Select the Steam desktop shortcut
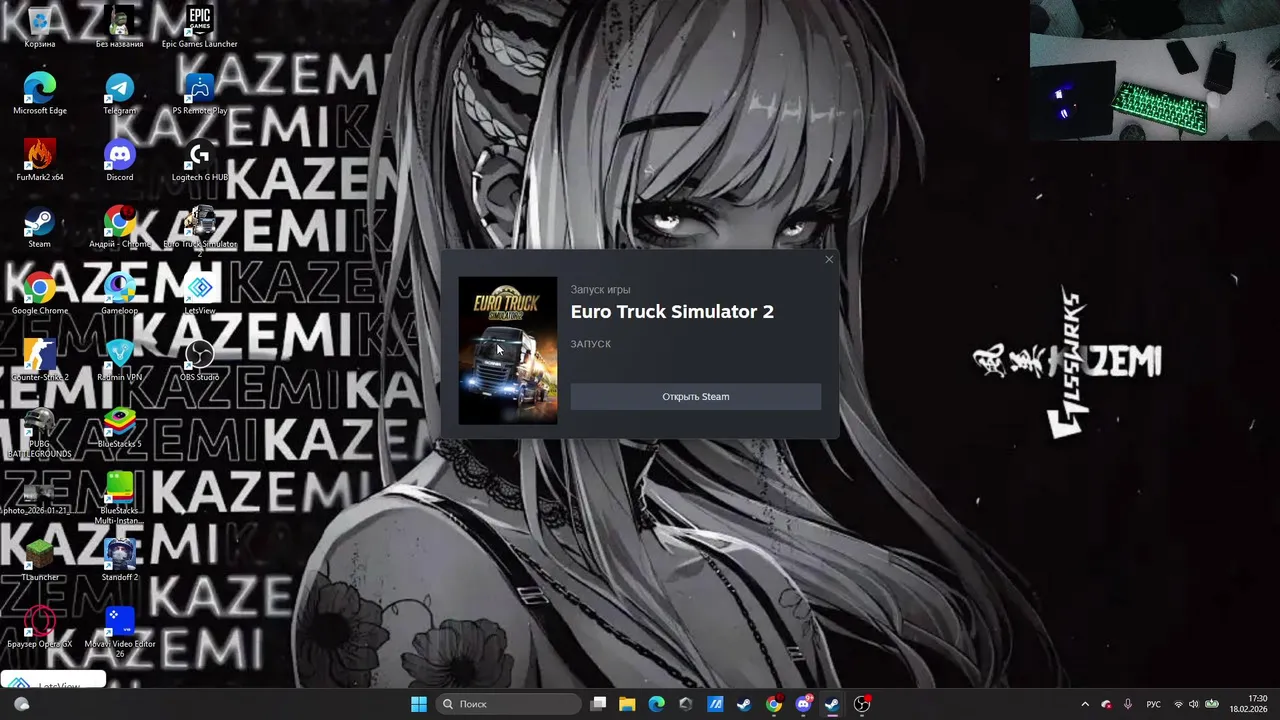 pos(39,227)
